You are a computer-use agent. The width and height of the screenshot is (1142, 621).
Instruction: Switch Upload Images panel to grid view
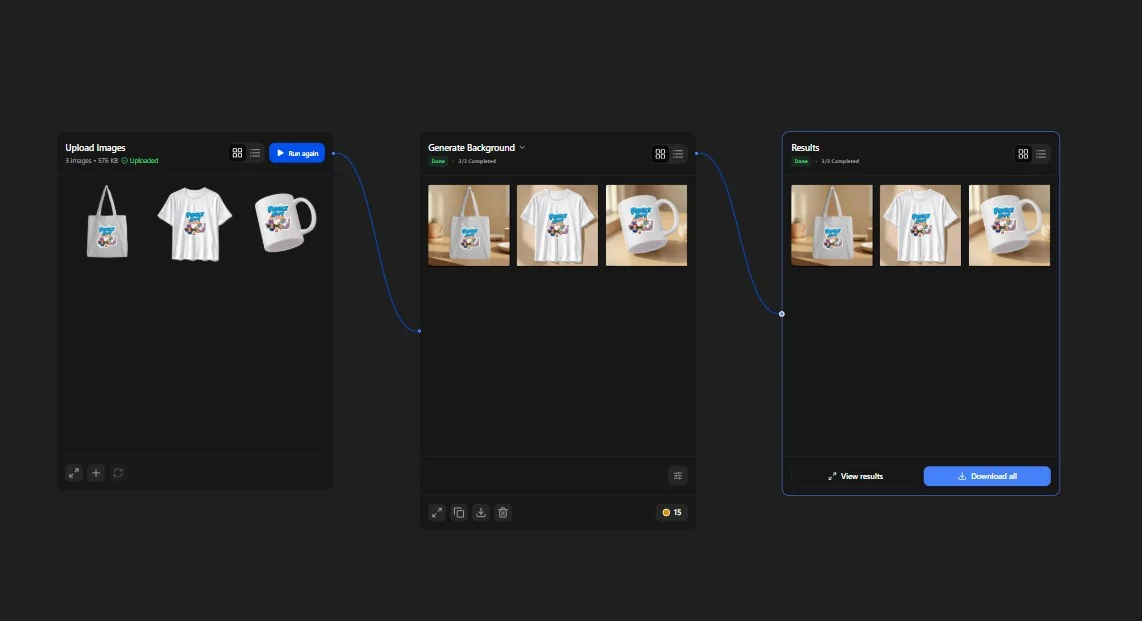237,153
